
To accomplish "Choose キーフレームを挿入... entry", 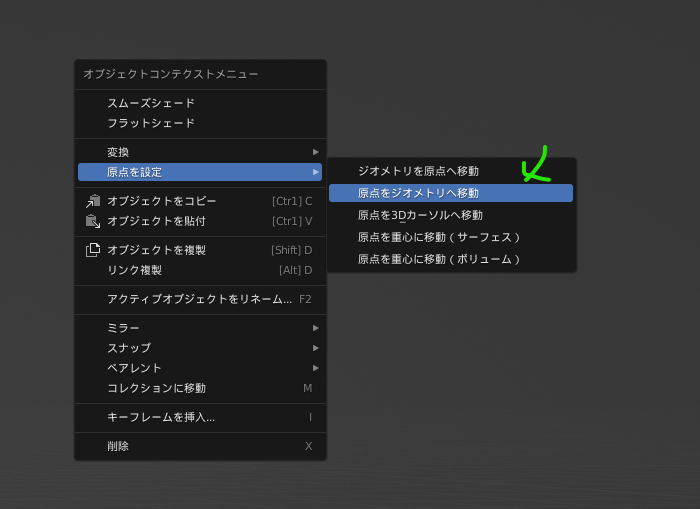I will [x=200, y=417].
